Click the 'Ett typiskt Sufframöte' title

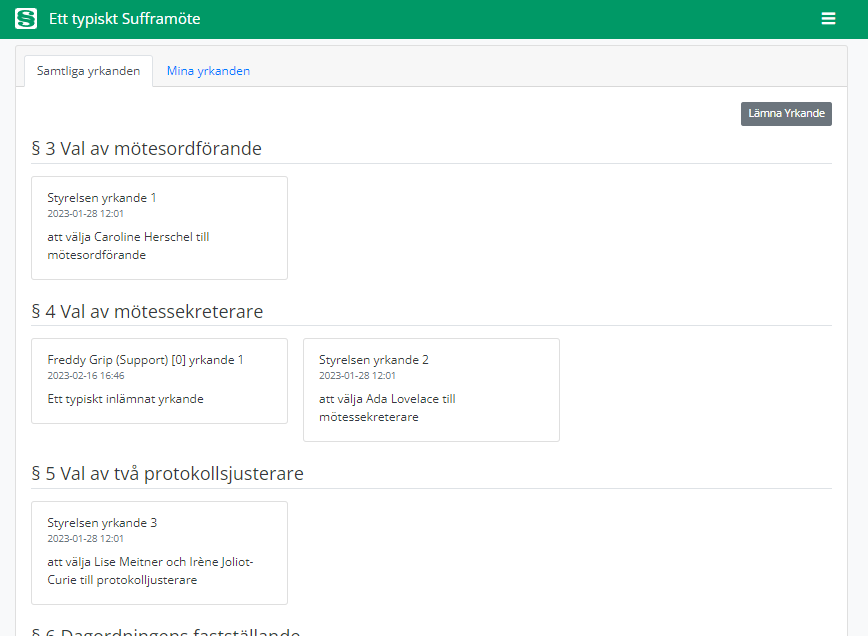click(124, 19)
